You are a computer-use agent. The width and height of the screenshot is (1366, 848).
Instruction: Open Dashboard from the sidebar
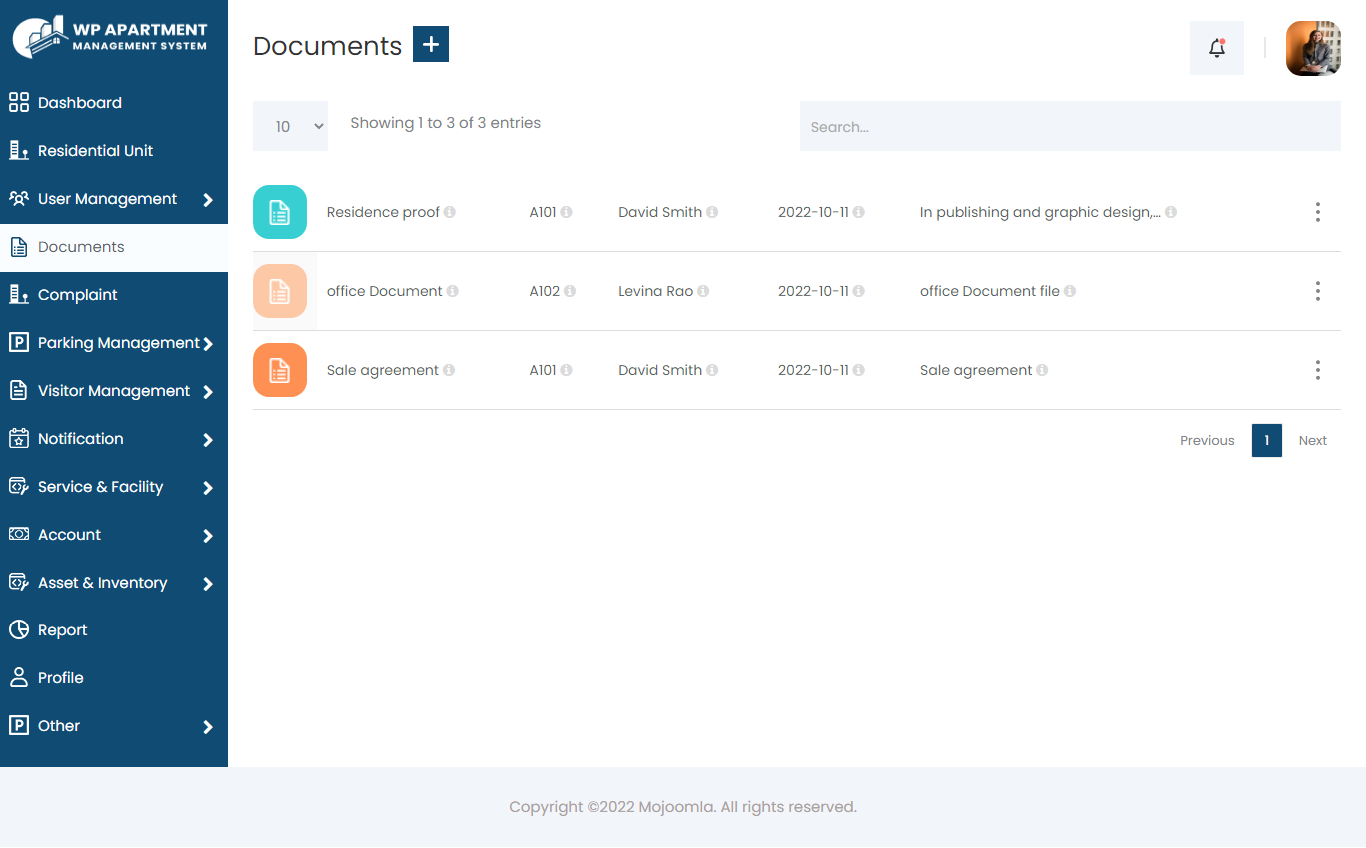tap(114, 102)
